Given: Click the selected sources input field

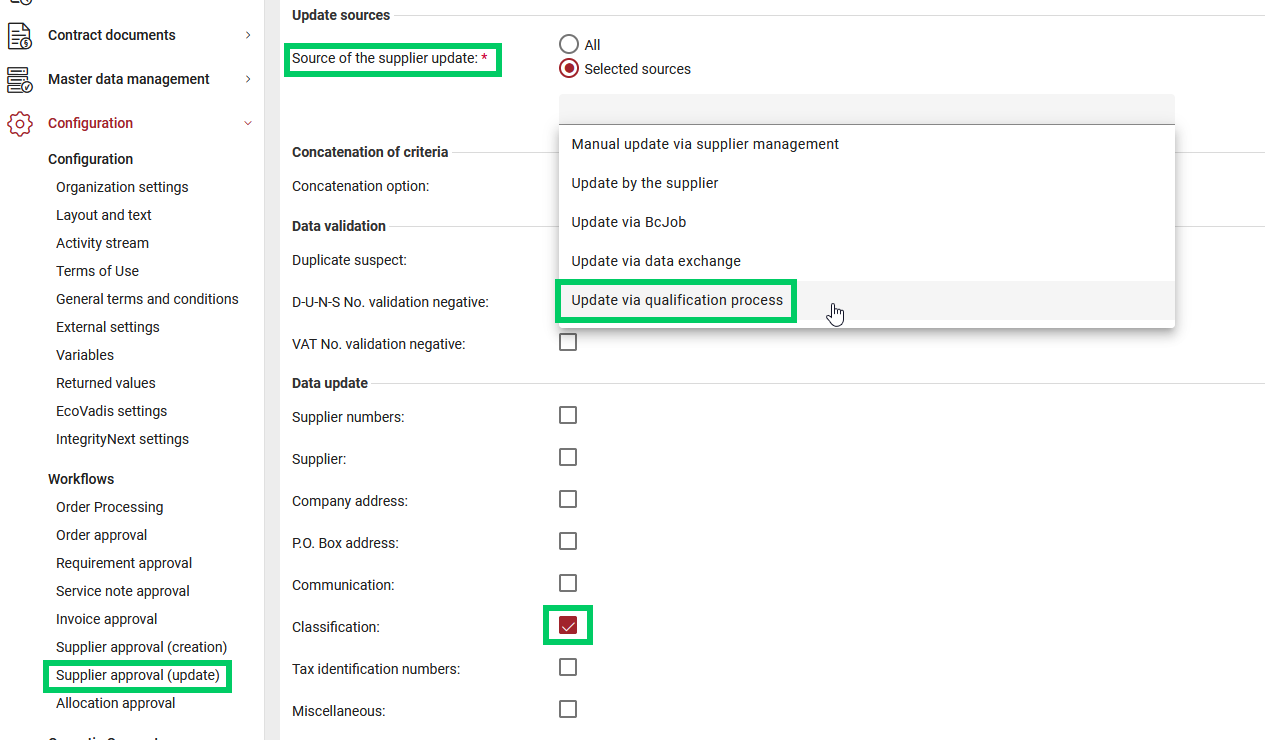Looking at the screenshot, I should coord(866,109).
